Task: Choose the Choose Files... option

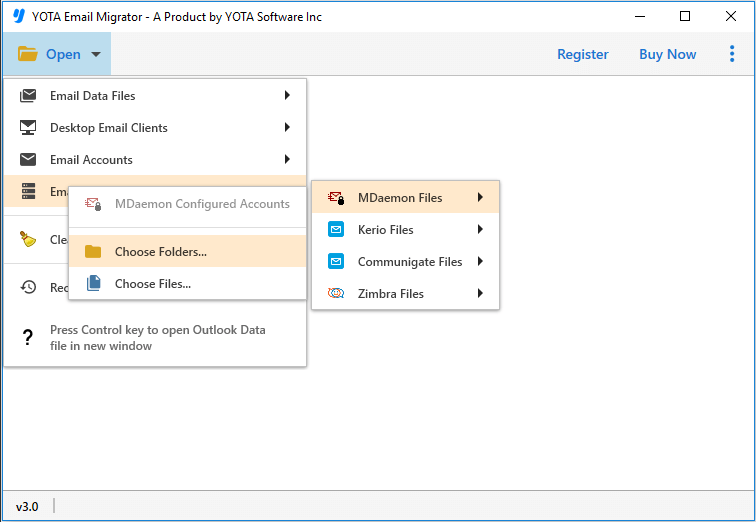Action: (x=187, y=283)
